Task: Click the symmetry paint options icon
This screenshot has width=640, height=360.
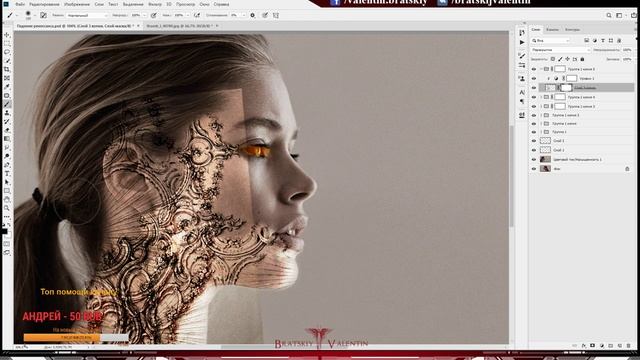Action: tap(276, 15)
